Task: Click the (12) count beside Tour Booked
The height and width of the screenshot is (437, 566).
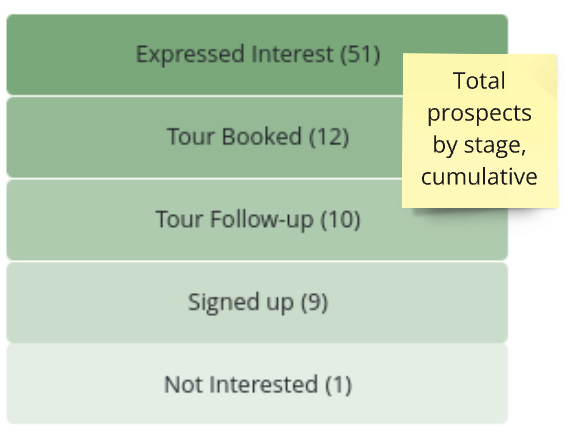Action: (329, 137)
